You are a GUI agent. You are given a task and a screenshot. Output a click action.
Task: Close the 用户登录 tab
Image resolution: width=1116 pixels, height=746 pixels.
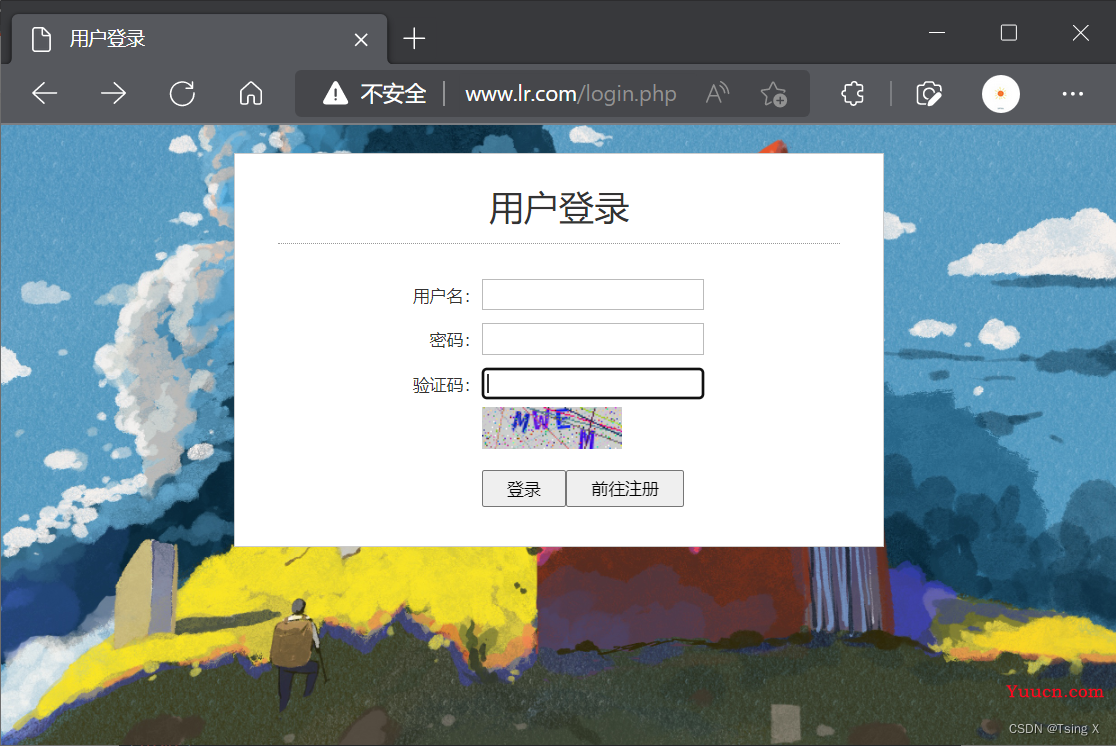tap(361, 40)
